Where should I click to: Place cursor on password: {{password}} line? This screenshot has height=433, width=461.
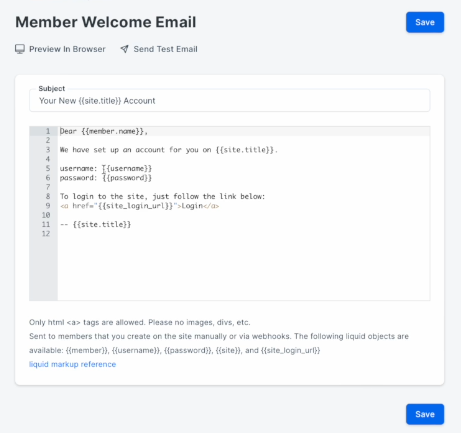(106, 178)
